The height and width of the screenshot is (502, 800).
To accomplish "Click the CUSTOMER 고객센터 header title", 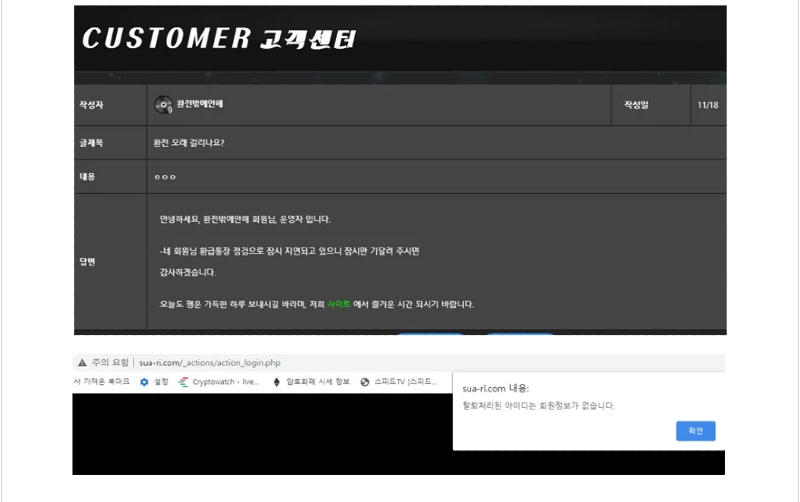I will 218,38.
